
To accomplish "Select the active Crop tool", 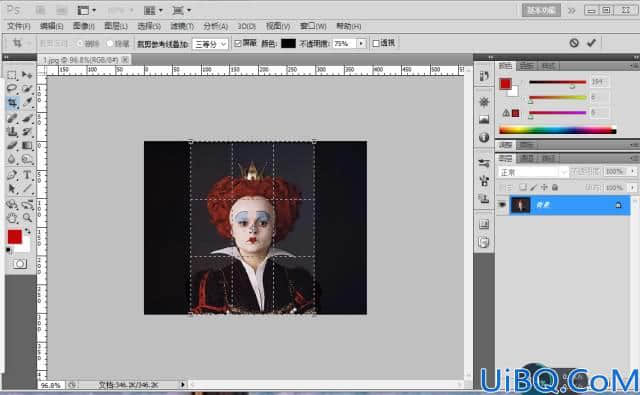I will [x=12, y=102].
